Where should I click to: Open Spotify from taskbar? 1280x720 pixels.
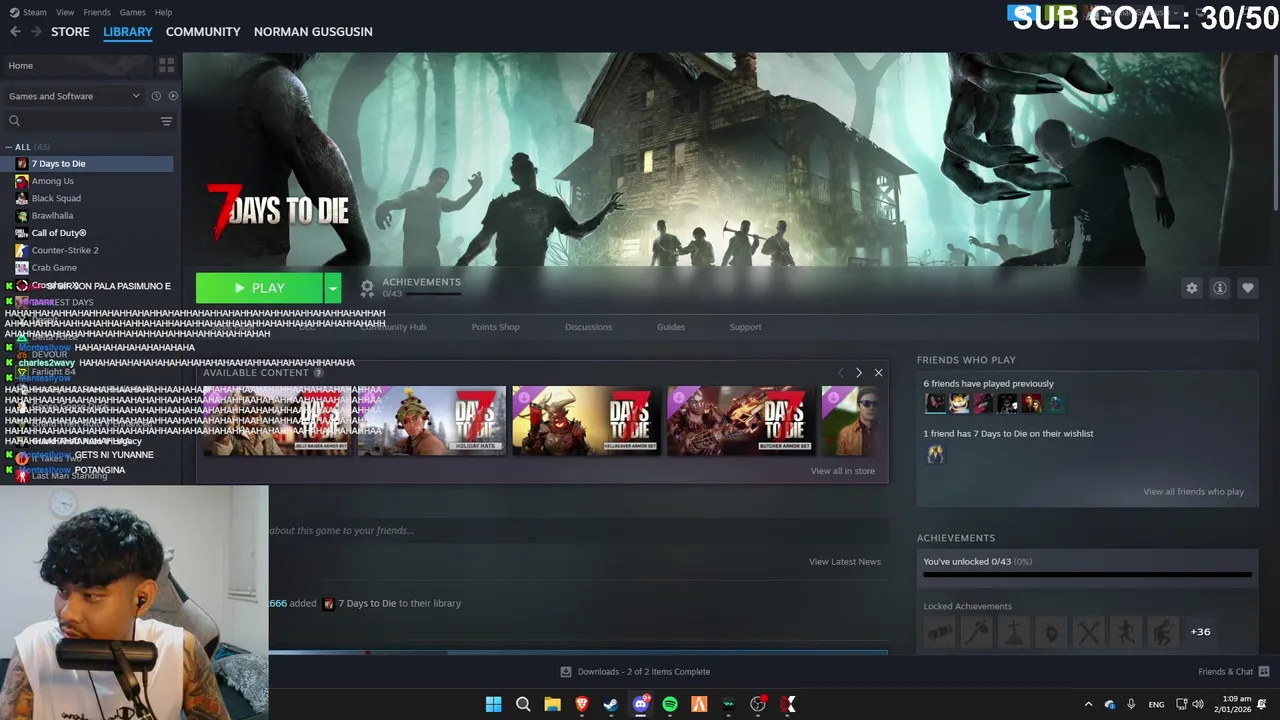pos(670,705)
